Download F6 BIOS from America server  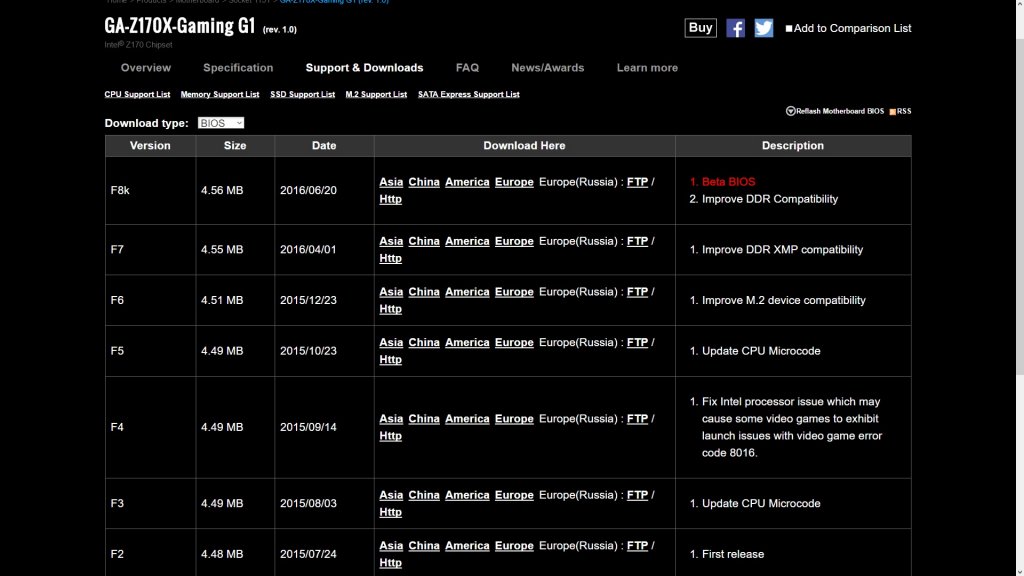(467, 292)
